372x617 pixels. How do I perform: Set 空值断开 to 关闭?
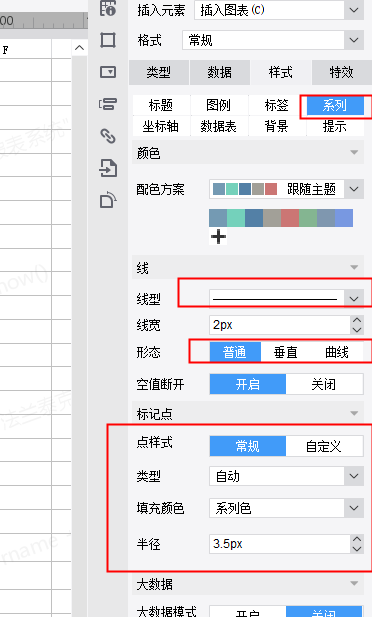pos(324,384)
